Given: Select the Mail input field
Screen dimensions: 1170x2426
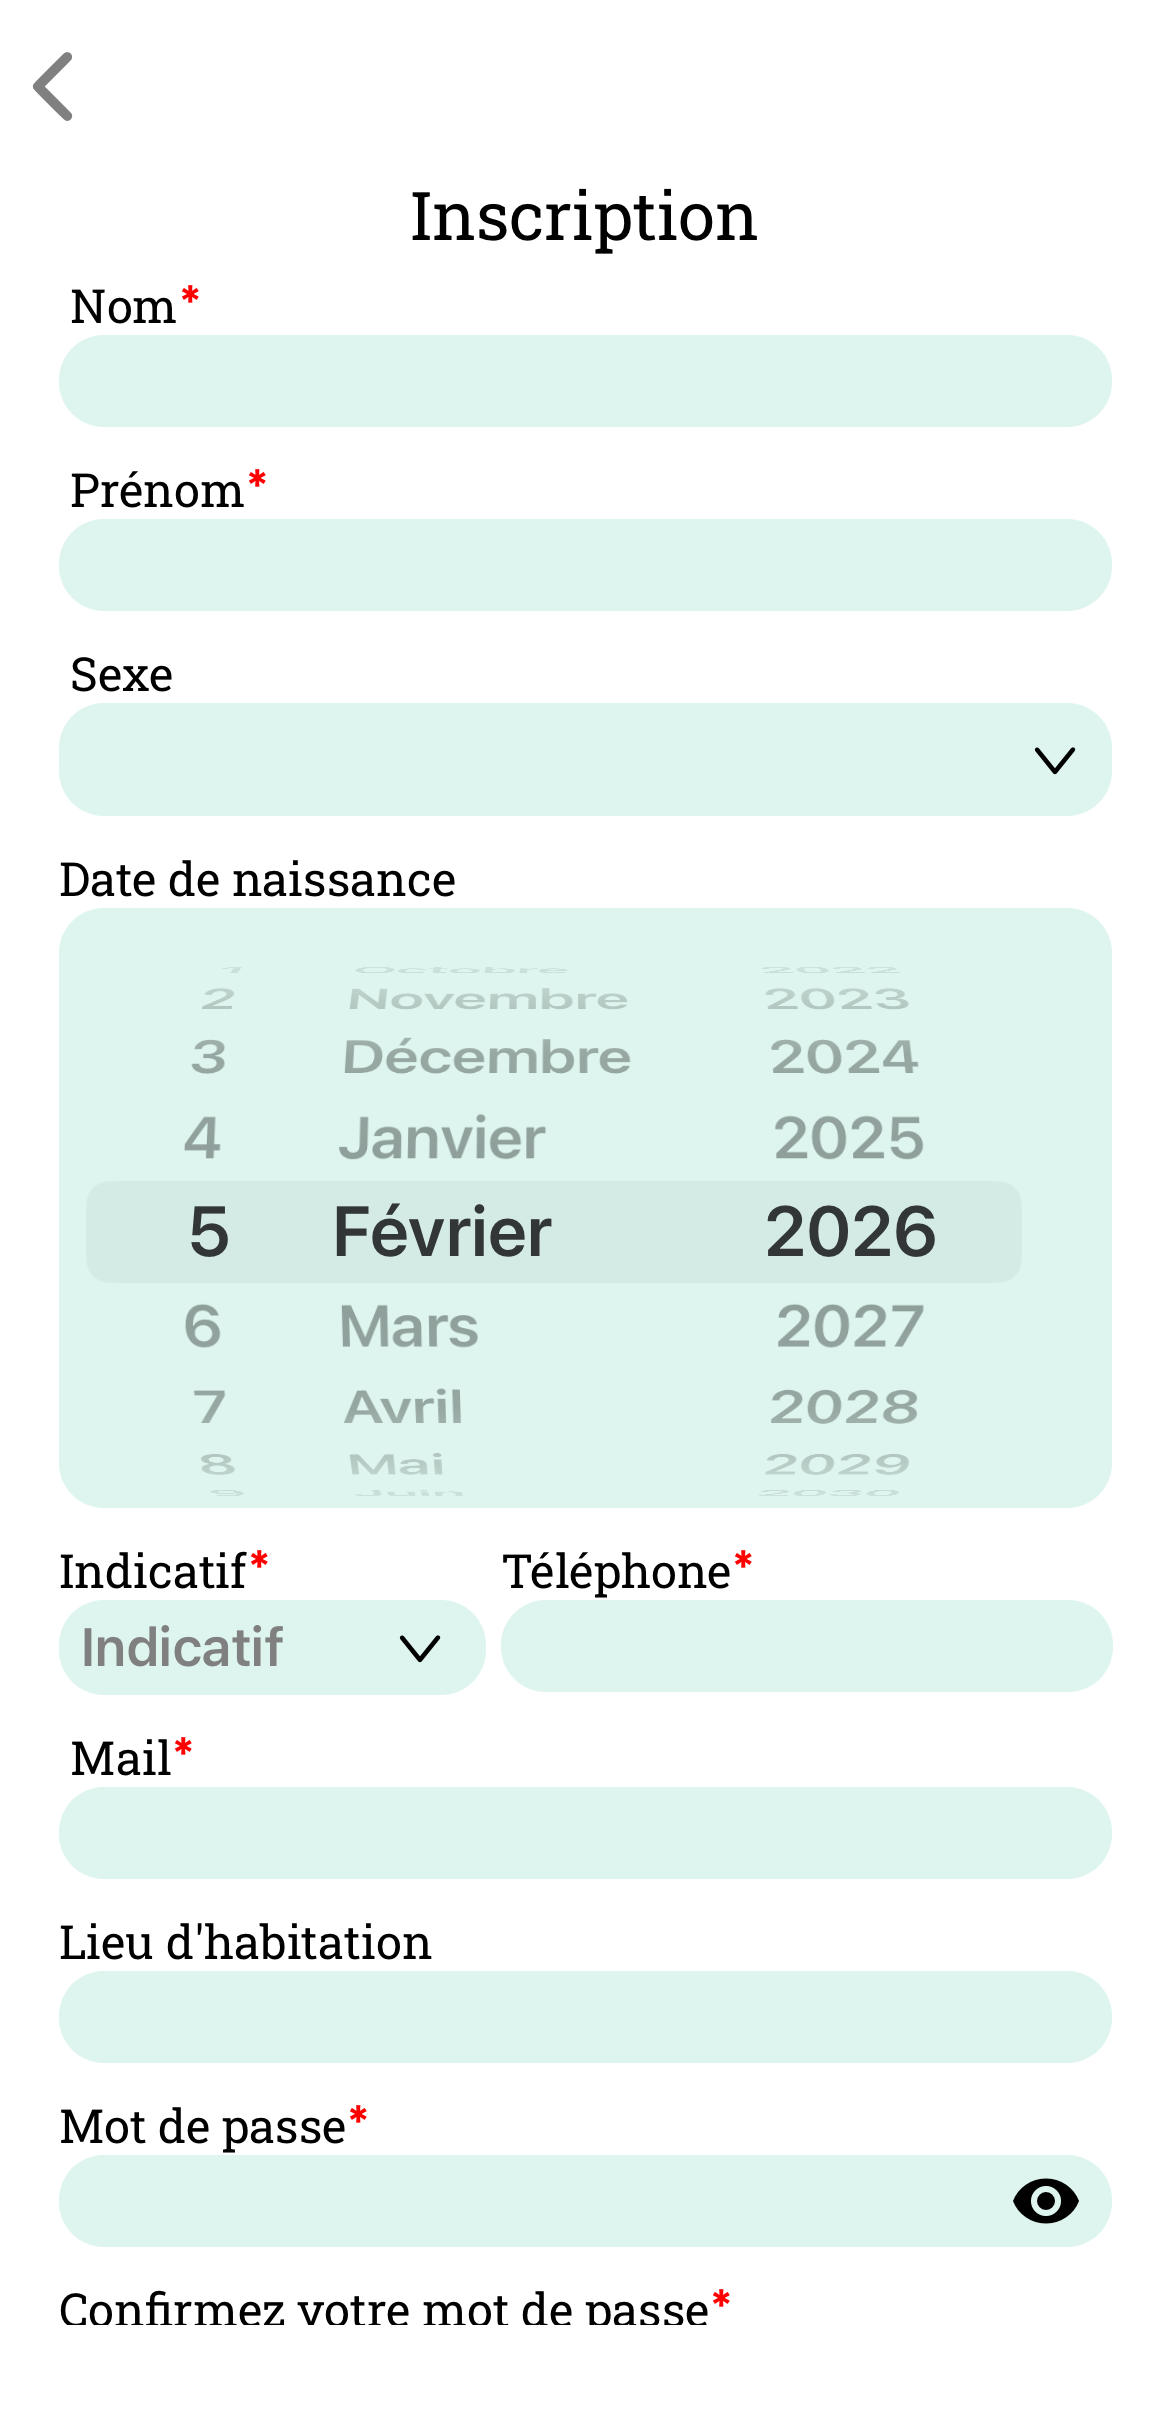Looking at the screenshot, I should click(x=585, y=1833).
